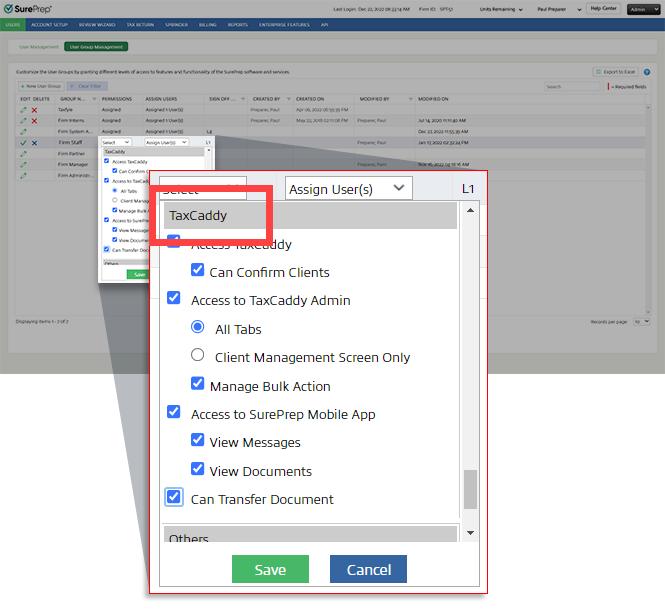Disable the Can Transfer Document checkbox
Viewport: 665px width, 609px height.
pos(174,498)
